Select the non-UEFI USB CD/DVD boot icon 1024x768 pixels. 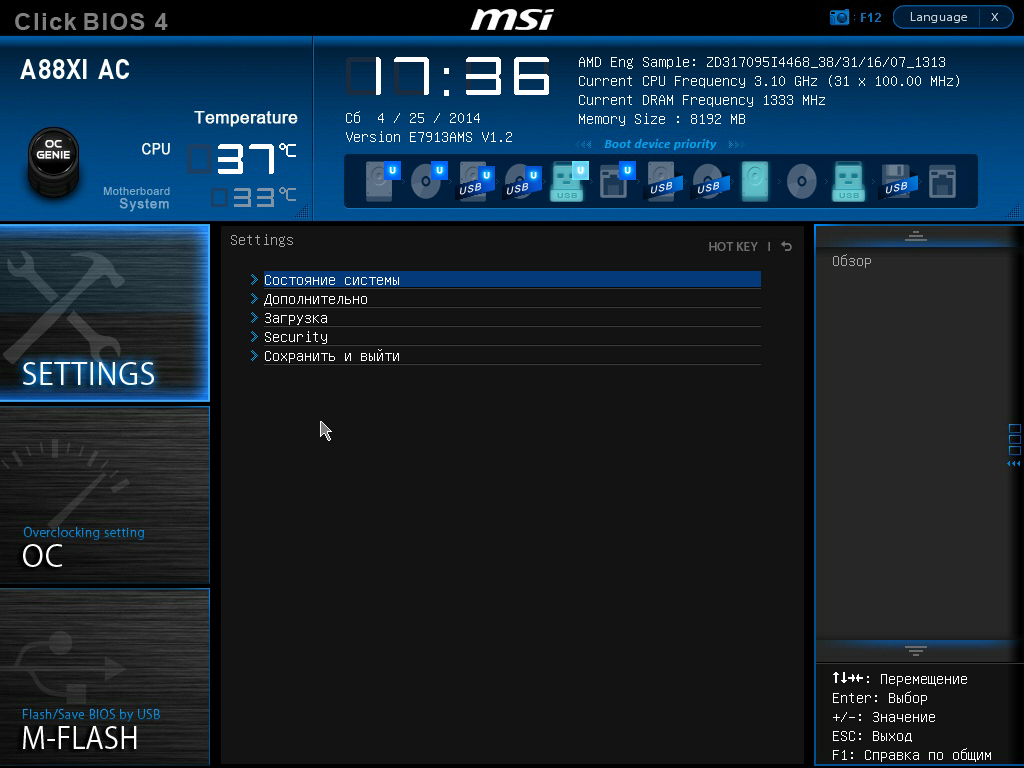711,182
